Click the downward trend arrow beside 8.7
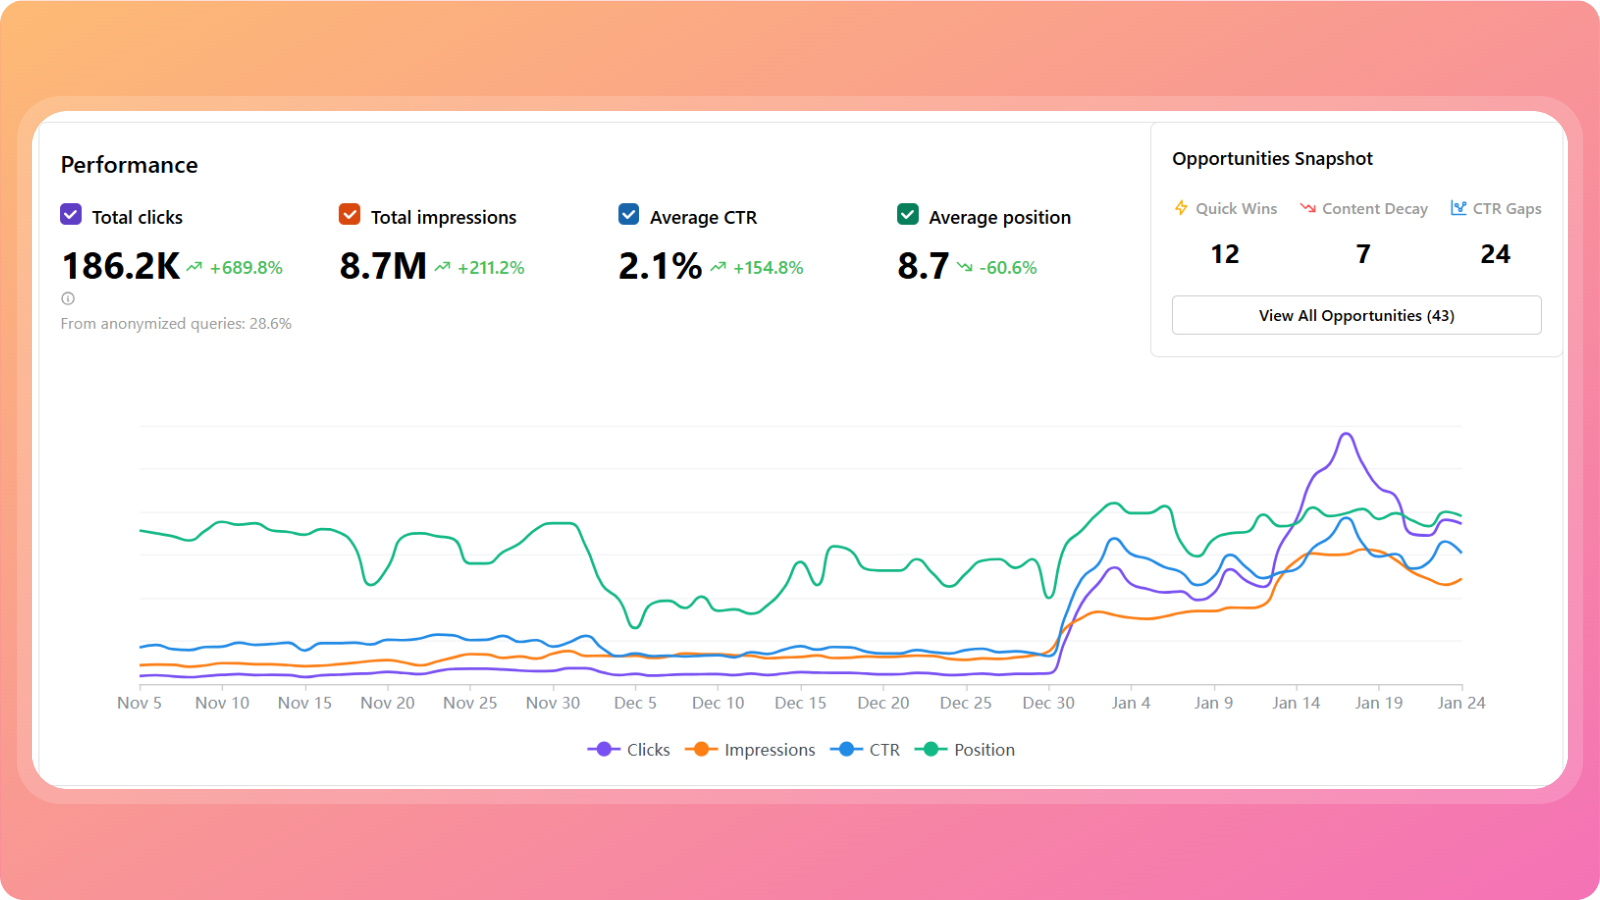 (x=964, y=267)
